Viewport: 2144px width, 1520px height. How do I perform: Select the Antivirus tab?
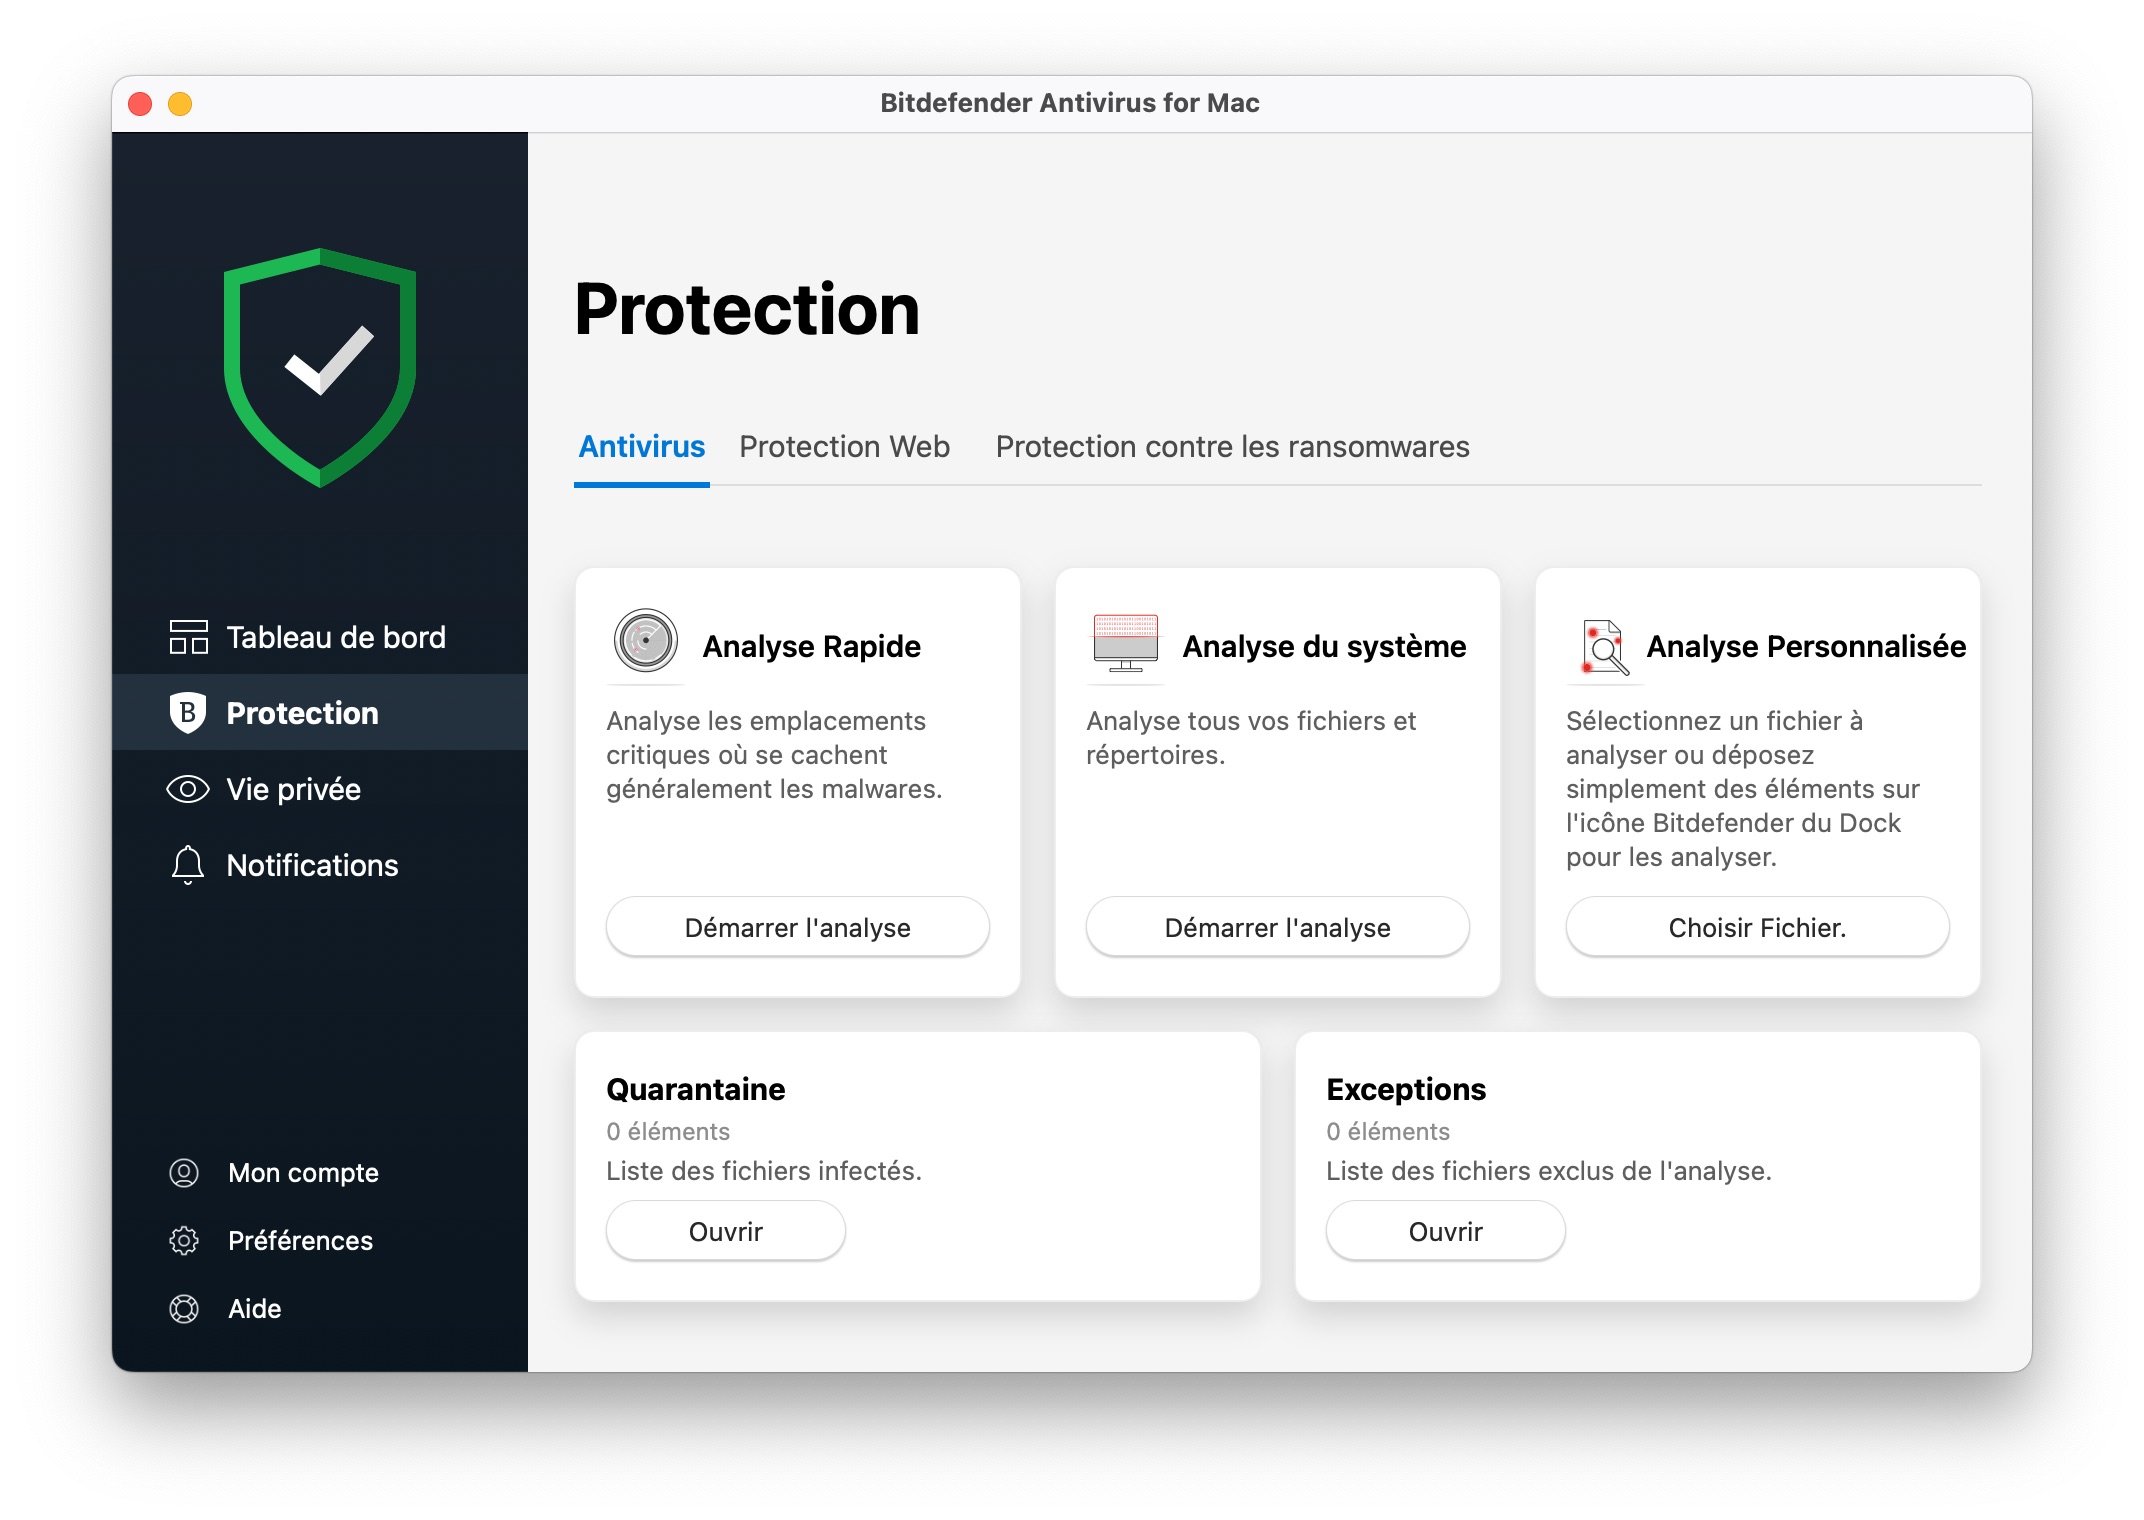pyautogui.click(x=641, y=447)
